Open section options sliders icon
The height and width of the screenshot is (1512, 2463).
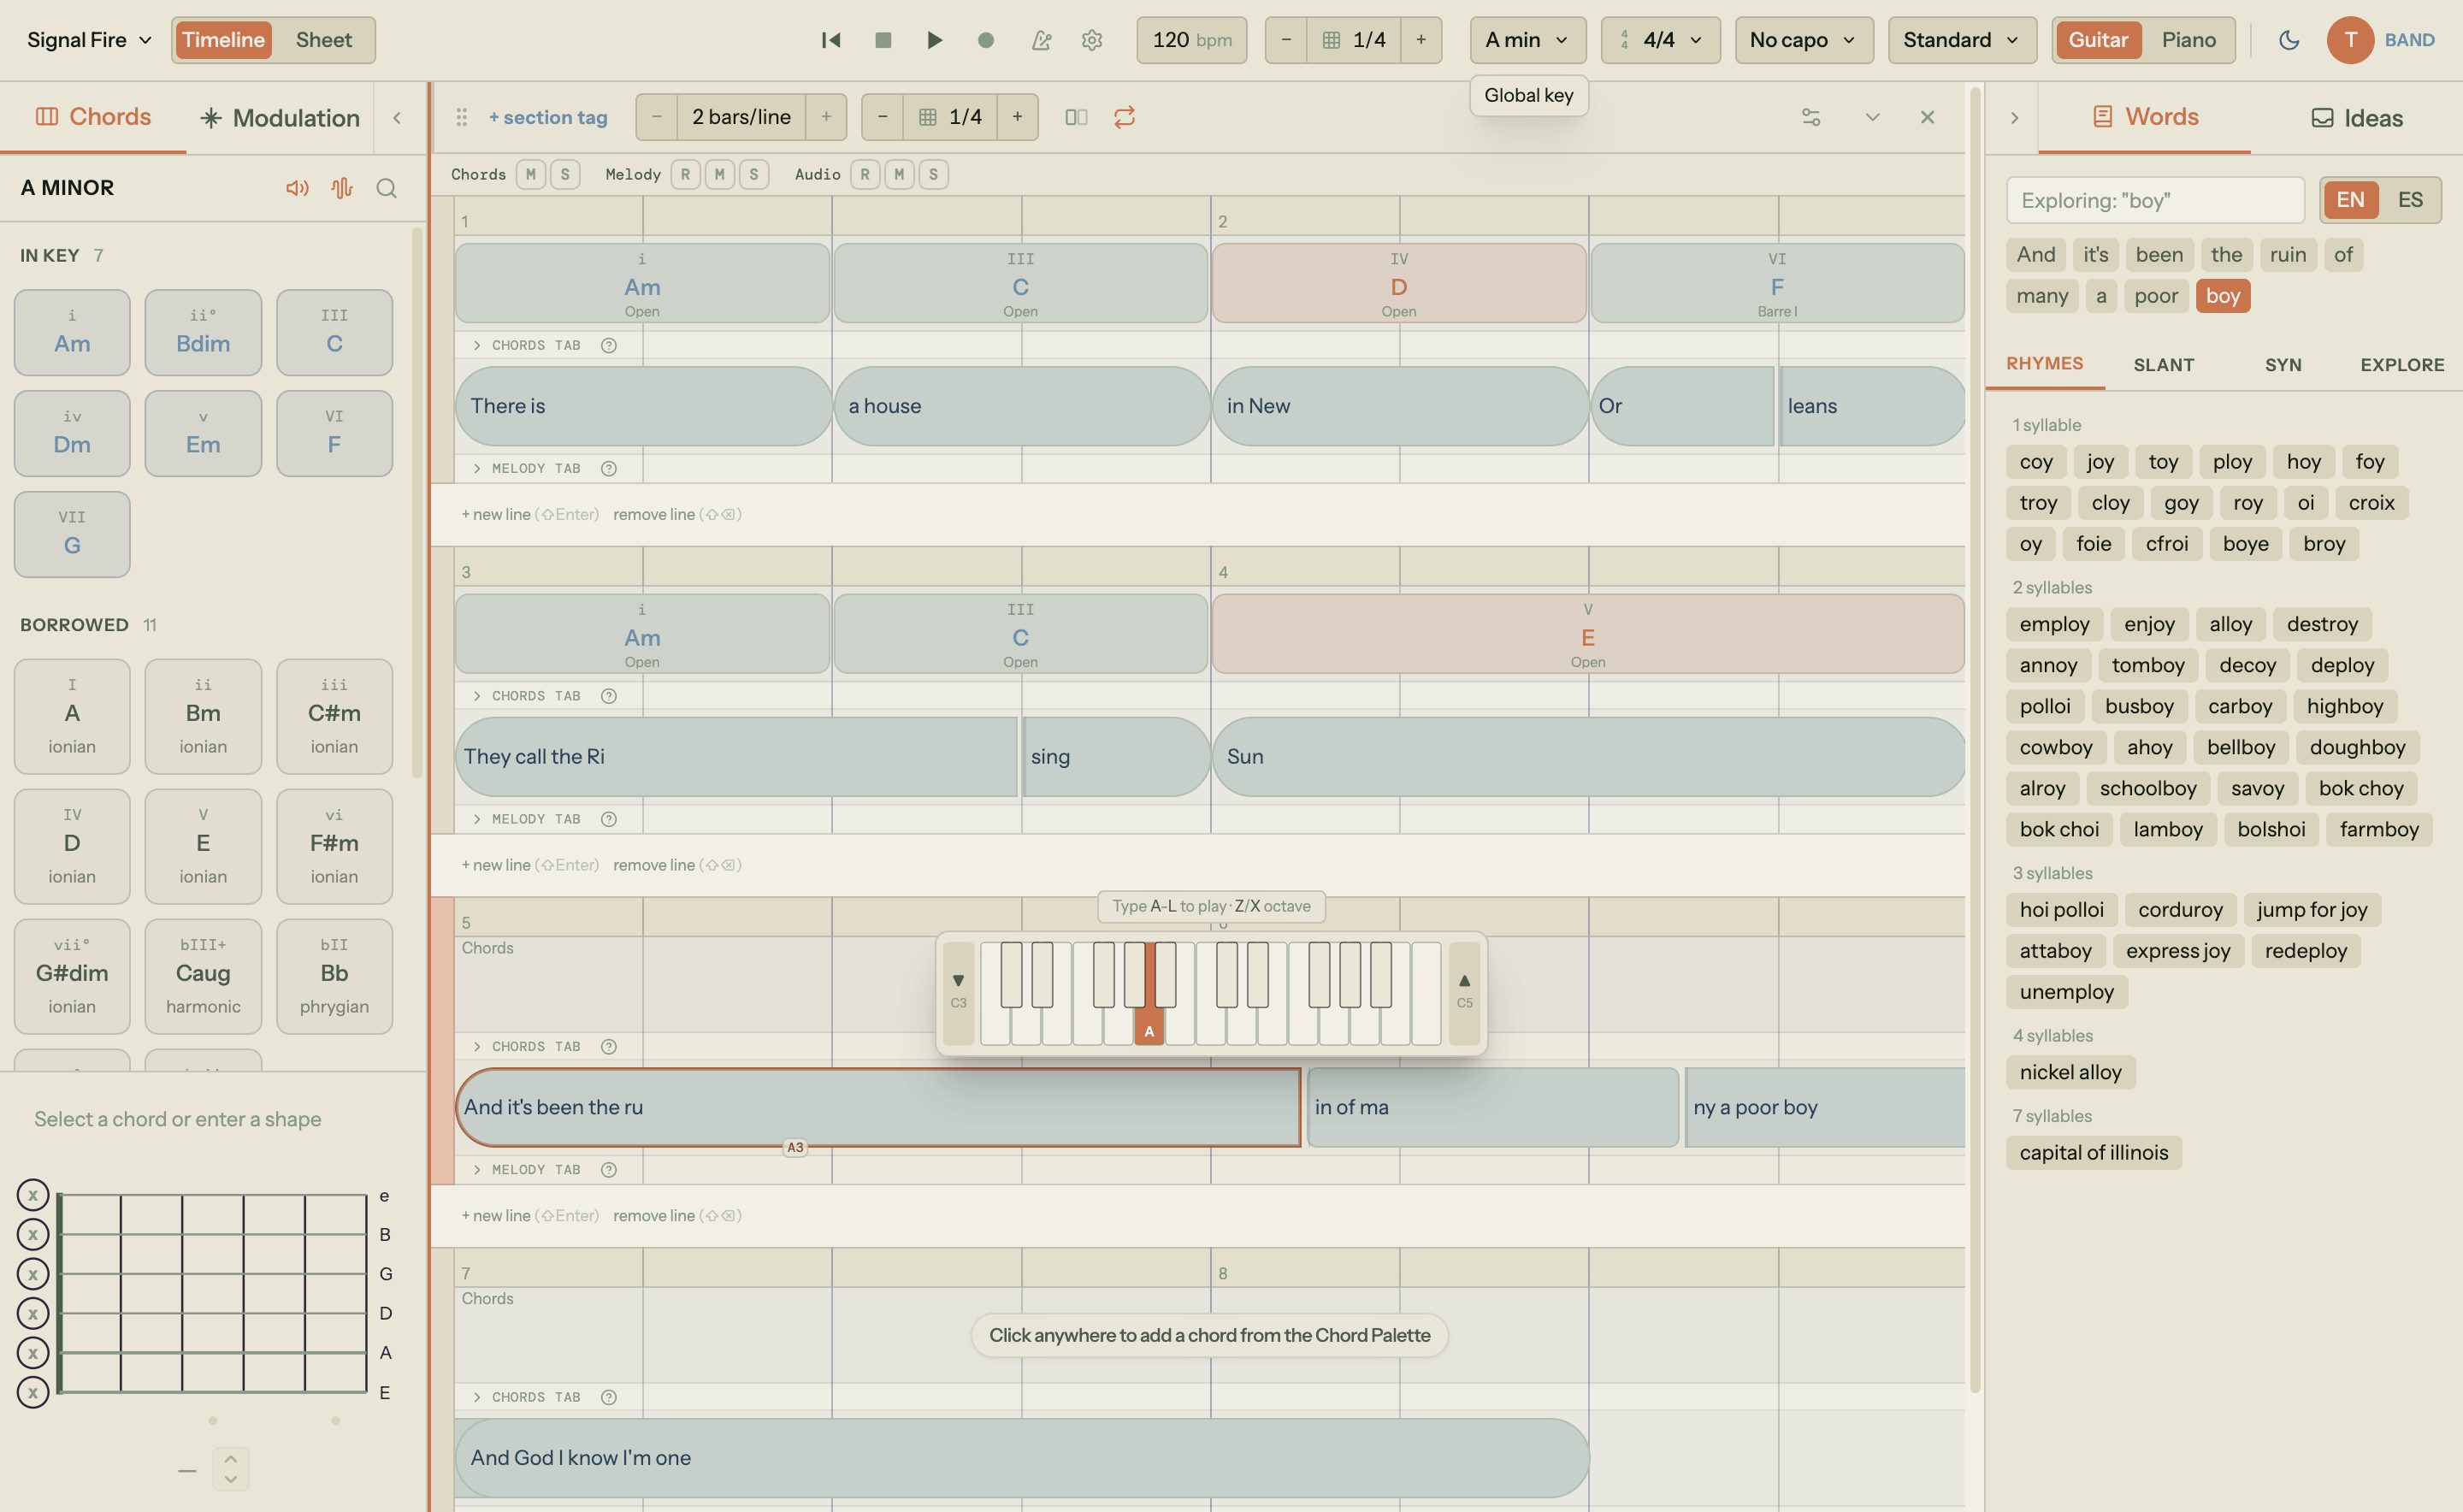point(1811,117)
